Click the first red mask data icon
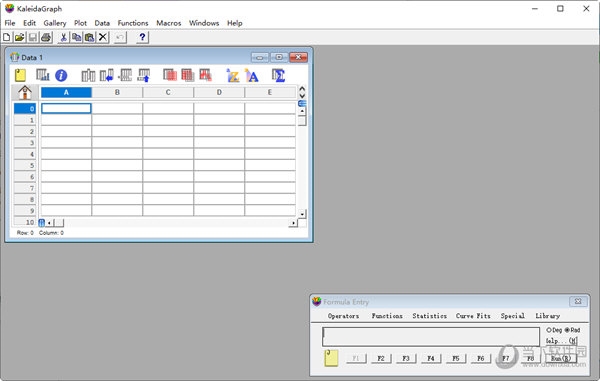Image resolution: width=600 pixels, height=381 pixels. pyautogui.click(x=170, y=75)
